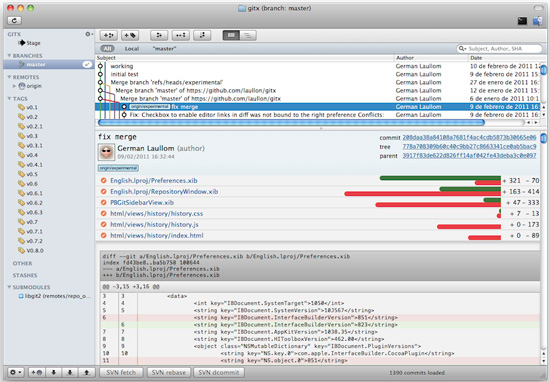Image resolution: width=550 pixels, height=382 pixels.
Task: Click the create tag toolbar button
Action: click(x=130, y=35)
